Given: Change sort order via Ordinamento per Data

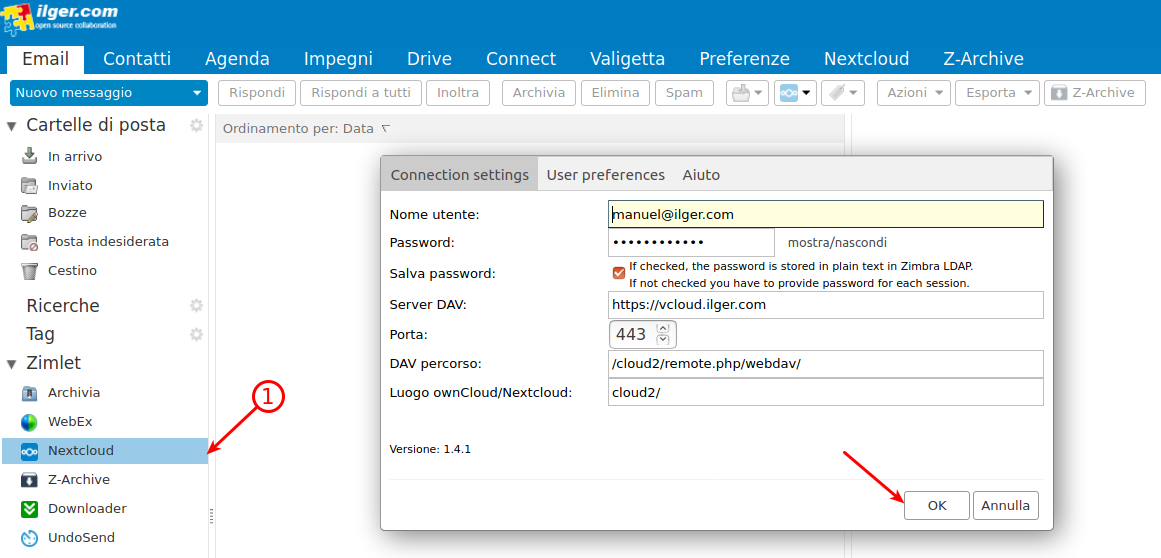Looking at the screenshot, I should [306, 129].
